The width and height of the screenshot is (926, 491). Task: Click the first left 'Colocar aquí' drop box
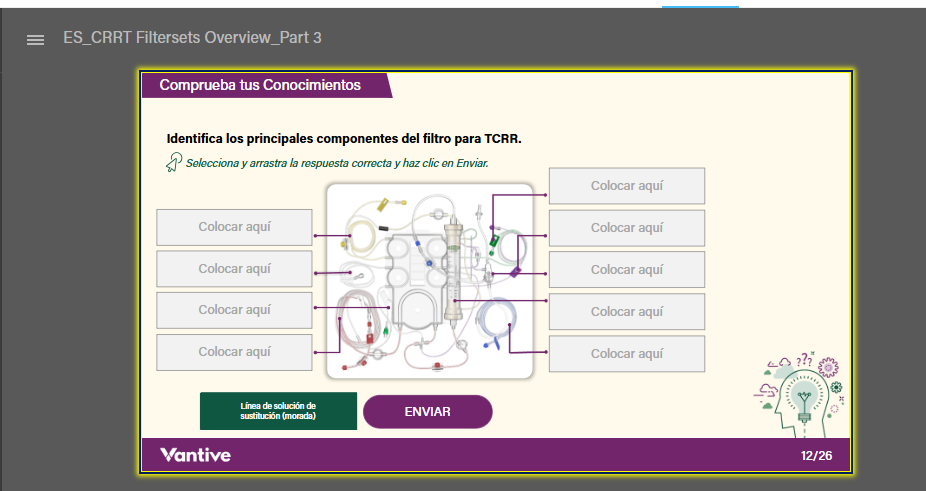pos(234,227)
